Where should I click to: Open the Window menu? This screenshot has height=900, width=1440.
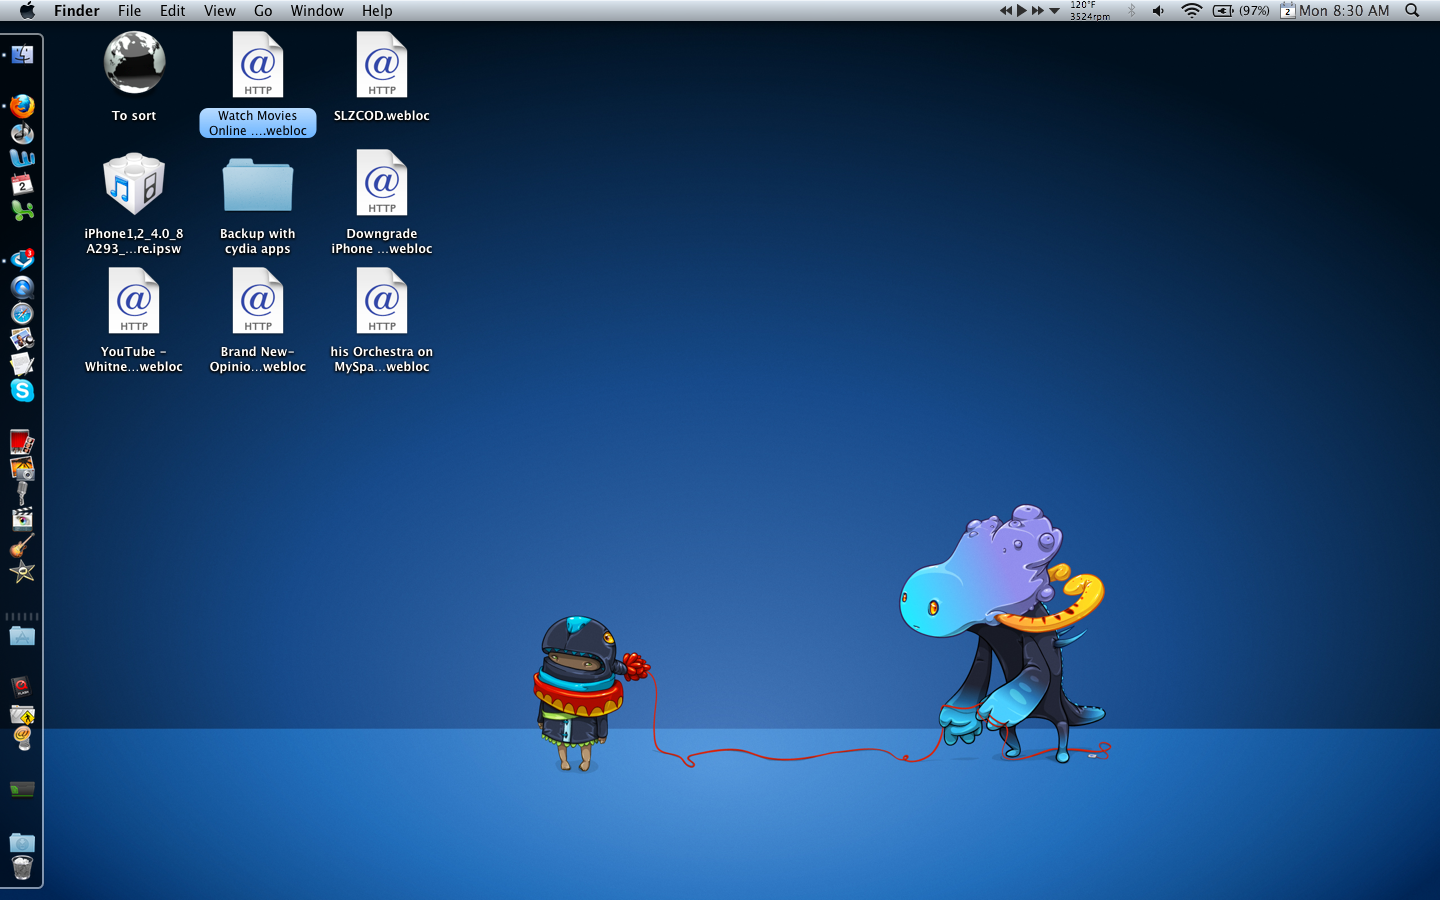tap(317, 10)
